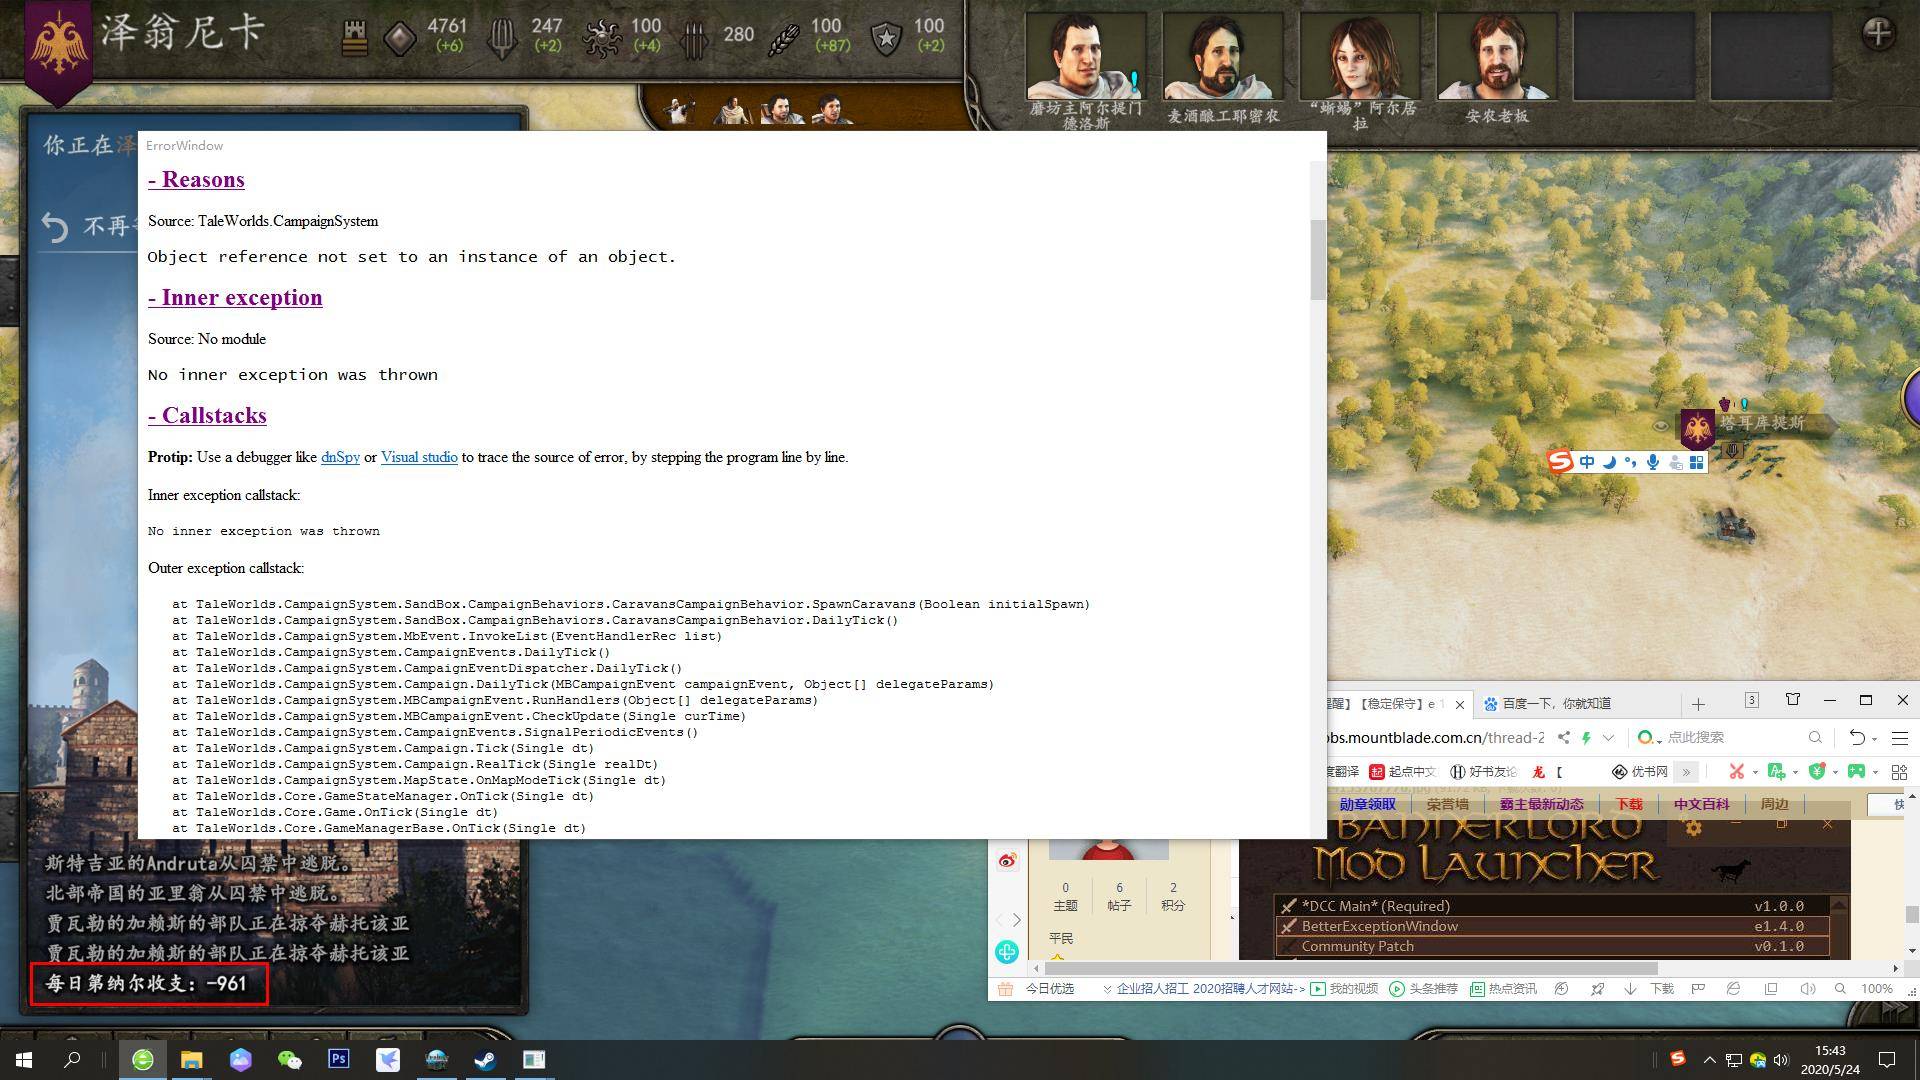Click the back arrow in the town menu
Image resolution: width=1920 pixels, height=1080 pixels.
coord(56,227)
